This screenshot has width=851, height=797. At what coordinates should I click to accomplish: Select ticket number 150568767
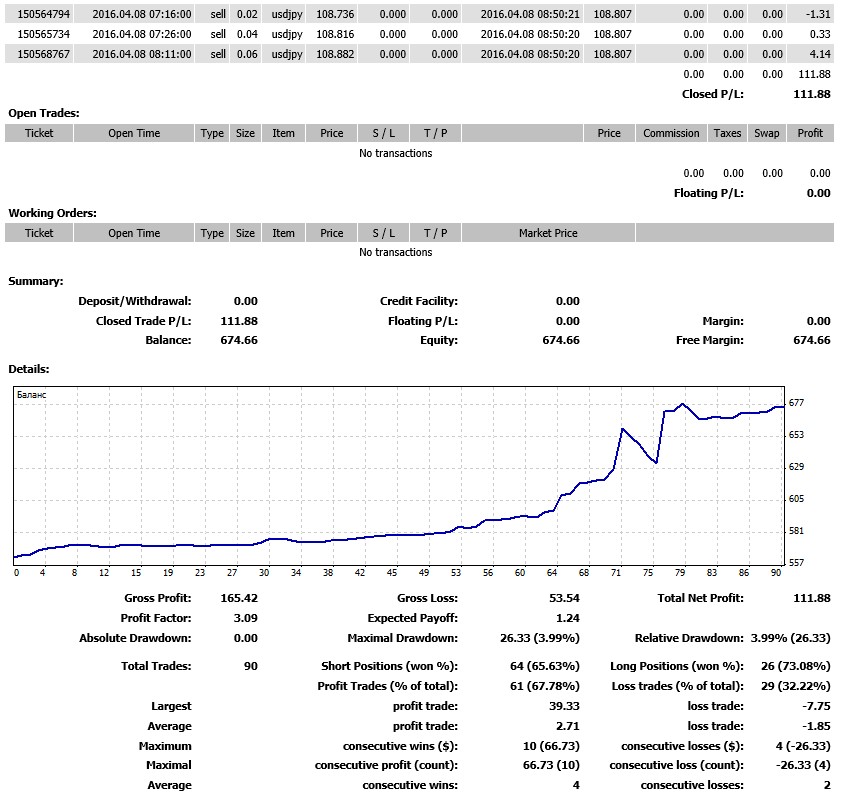[x=43, y=54]
